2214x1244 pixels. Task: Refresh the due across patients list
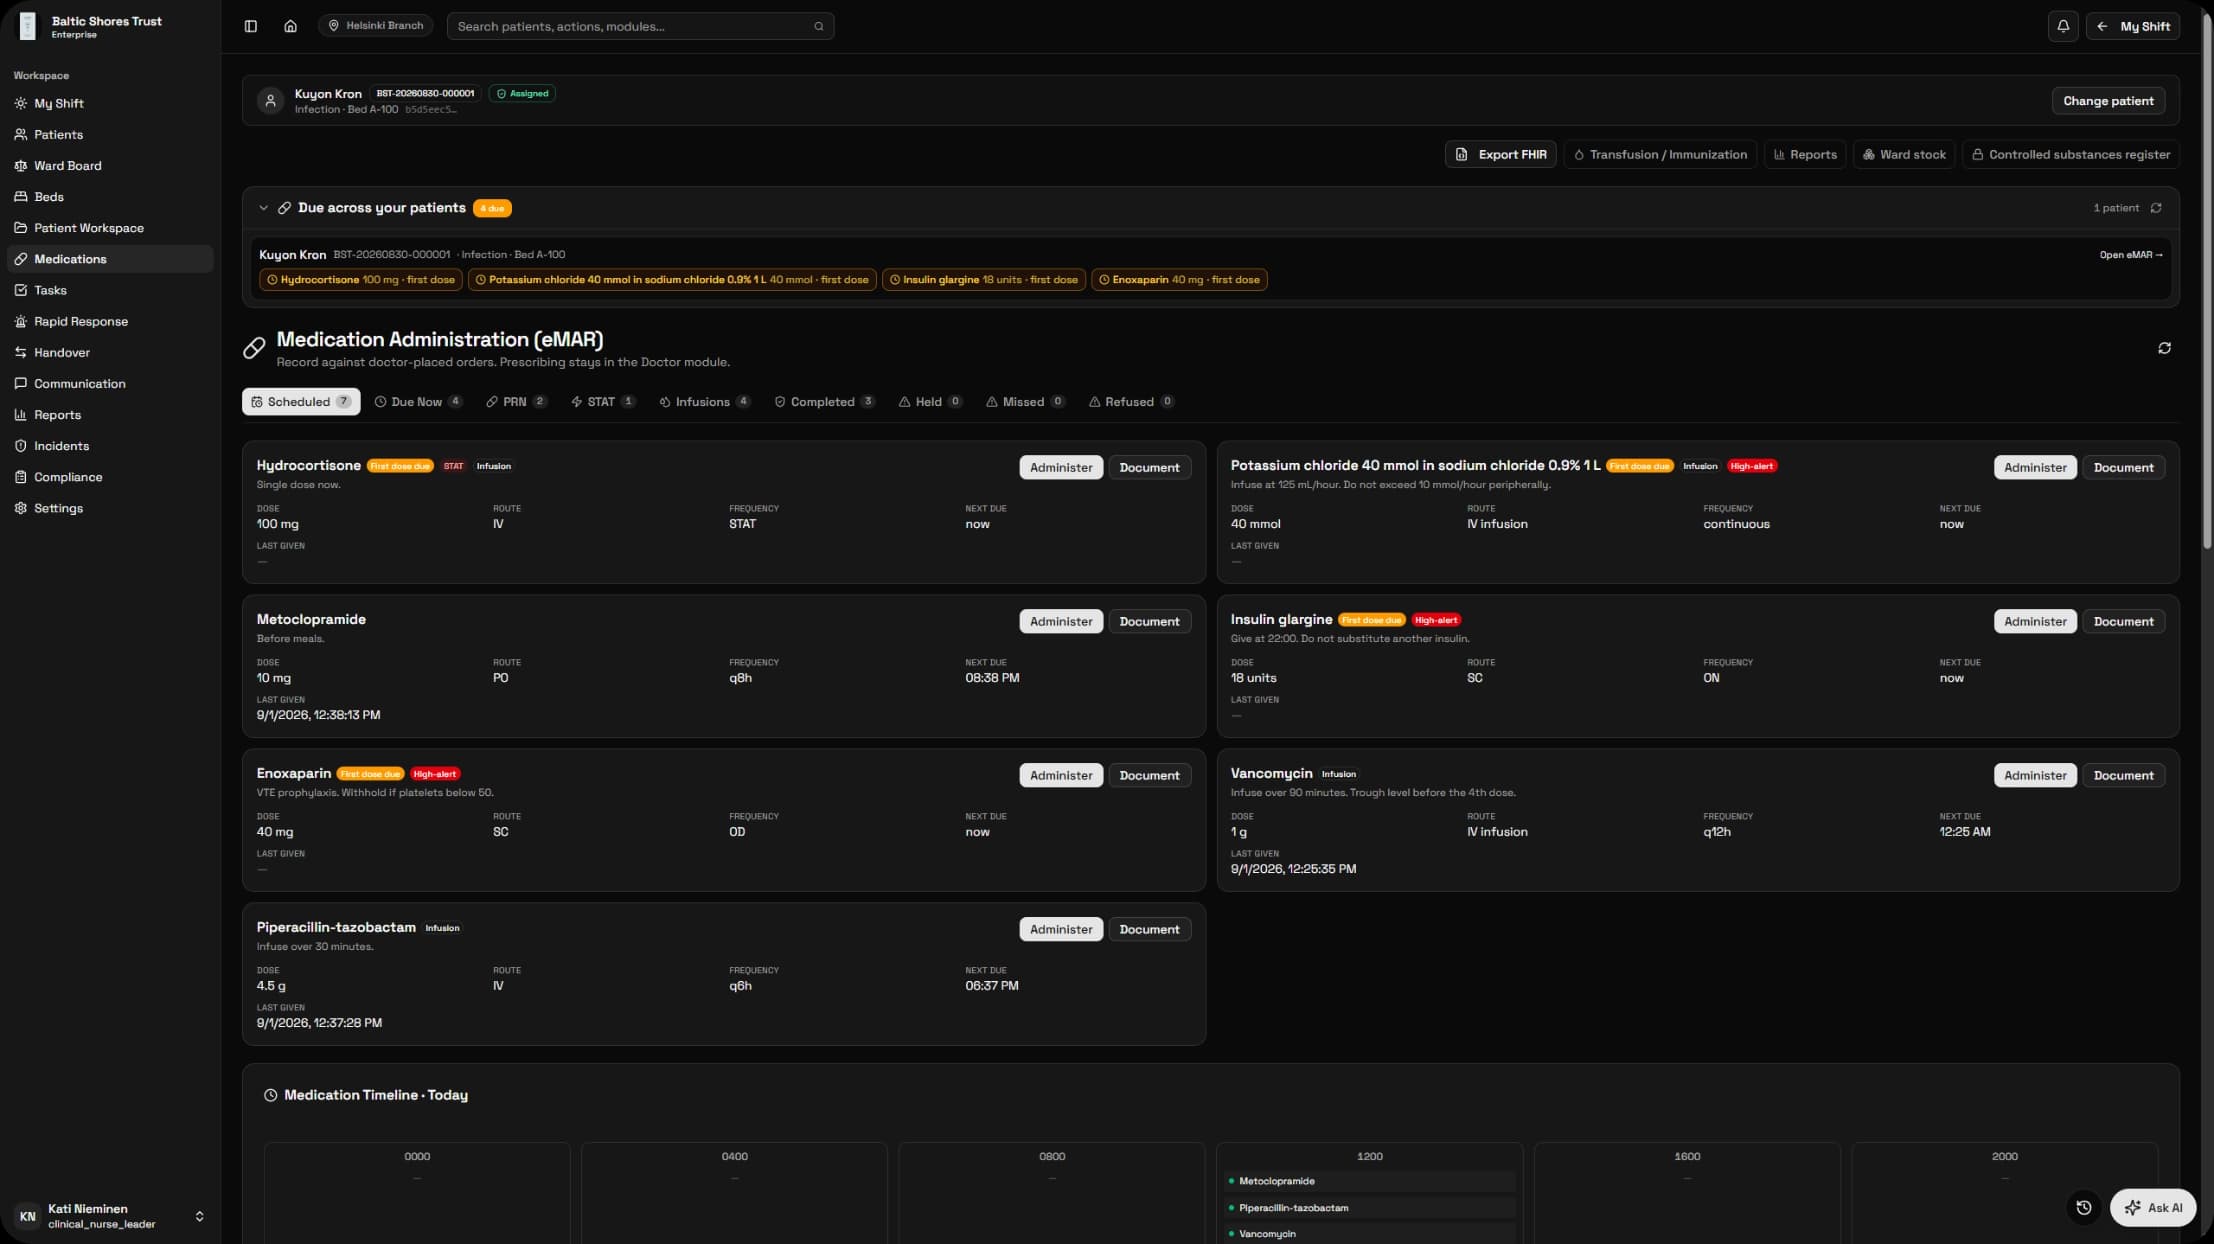click(x=2156, y=208)
